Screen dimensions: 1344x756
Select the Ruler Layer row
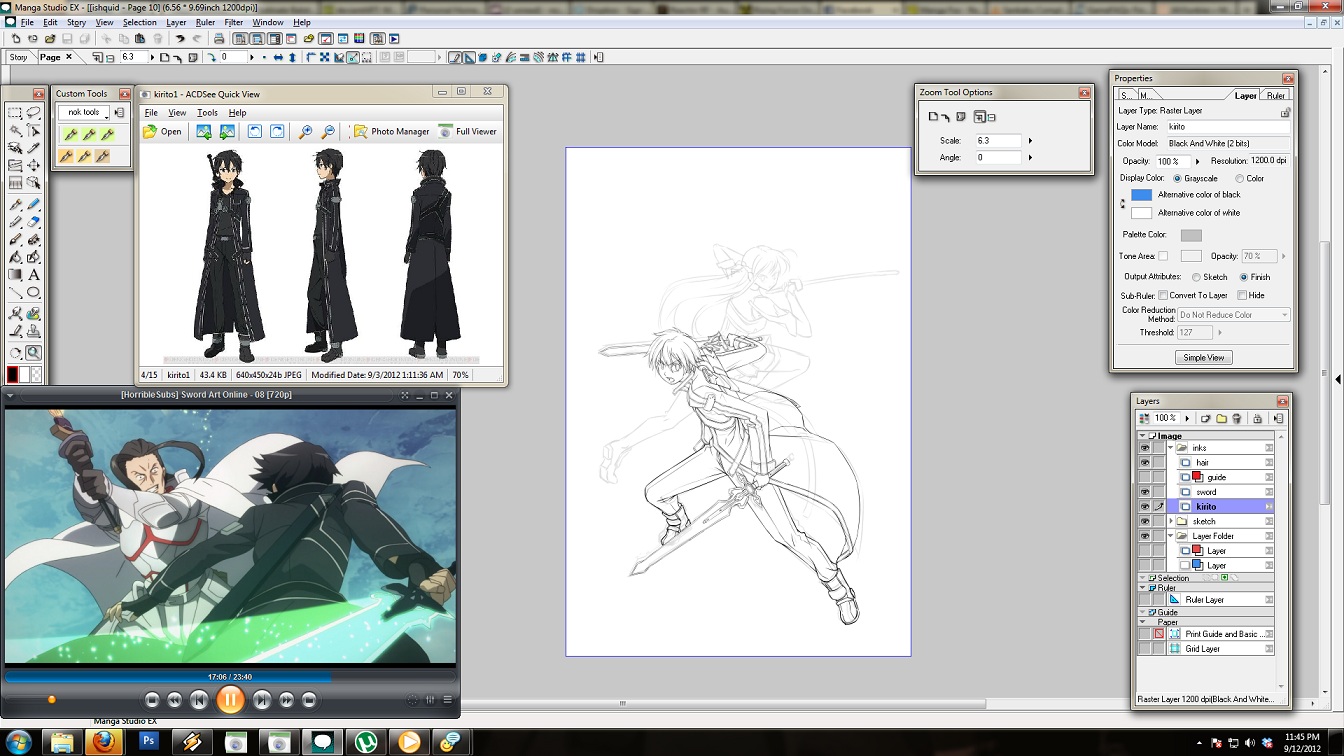point(1206,600)
